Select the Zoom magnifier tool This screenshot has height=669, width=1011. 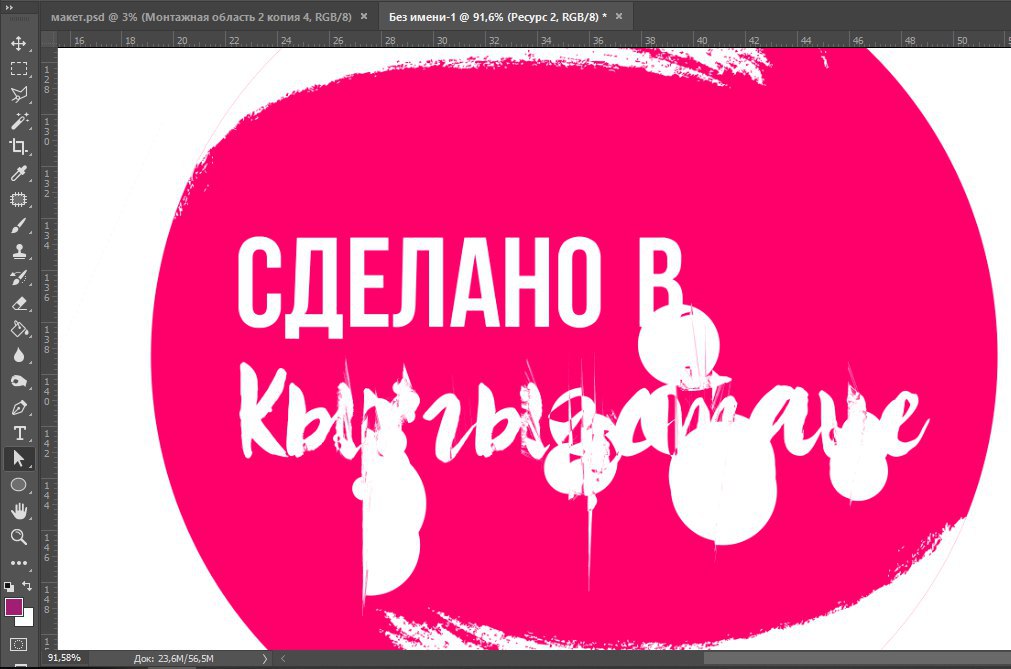[19, 537]
